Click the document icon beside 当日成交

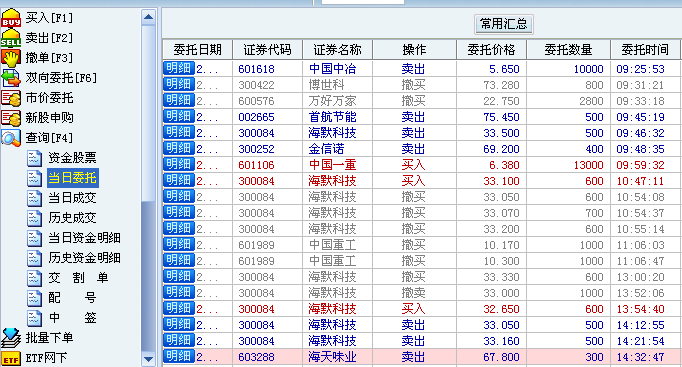click(34, 198)
